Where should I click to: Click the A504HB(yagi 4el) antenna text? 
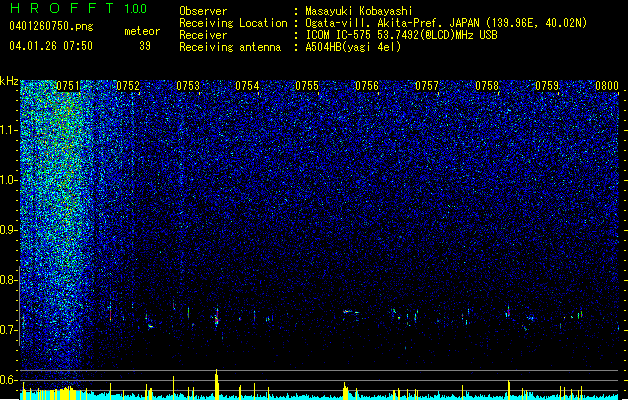(353, 47)
